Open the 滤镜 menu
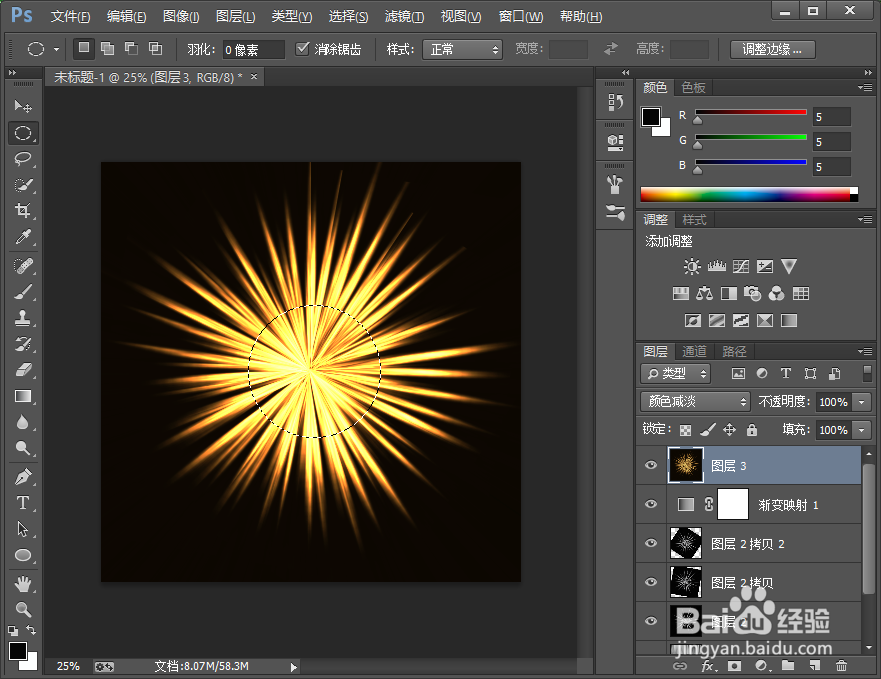881x679 pixels. point(404,17)
